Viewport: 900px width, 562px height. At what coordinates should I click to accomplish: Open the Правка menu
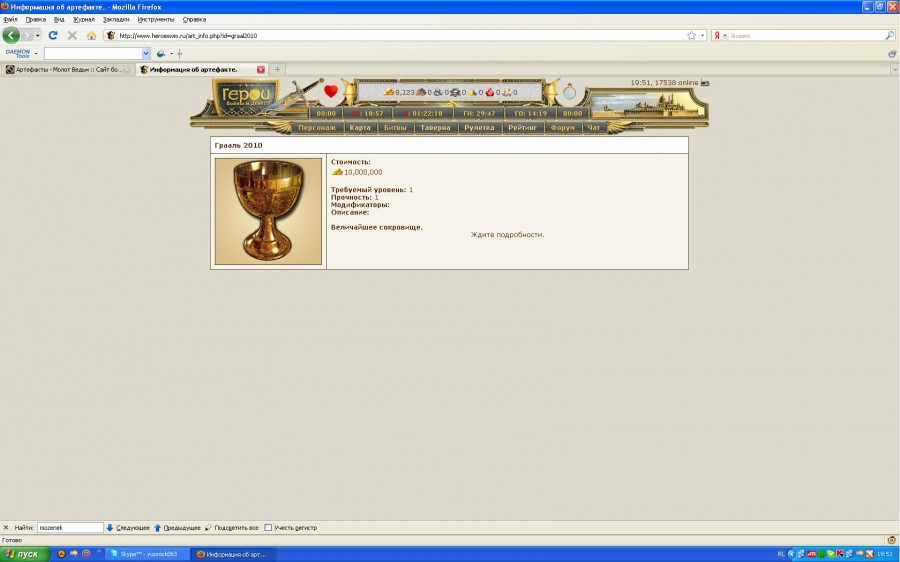[x=36, y=20]
